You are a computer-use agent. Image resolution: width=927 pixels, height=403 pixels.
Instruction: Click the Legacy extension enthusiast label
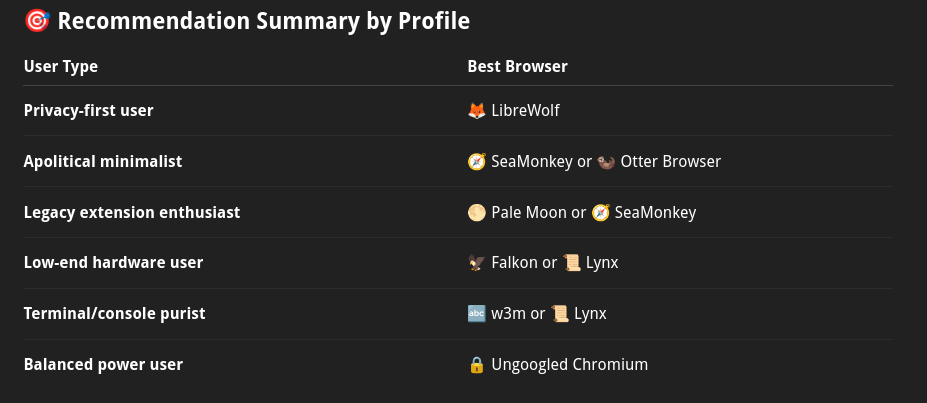[x=132, y=212]
